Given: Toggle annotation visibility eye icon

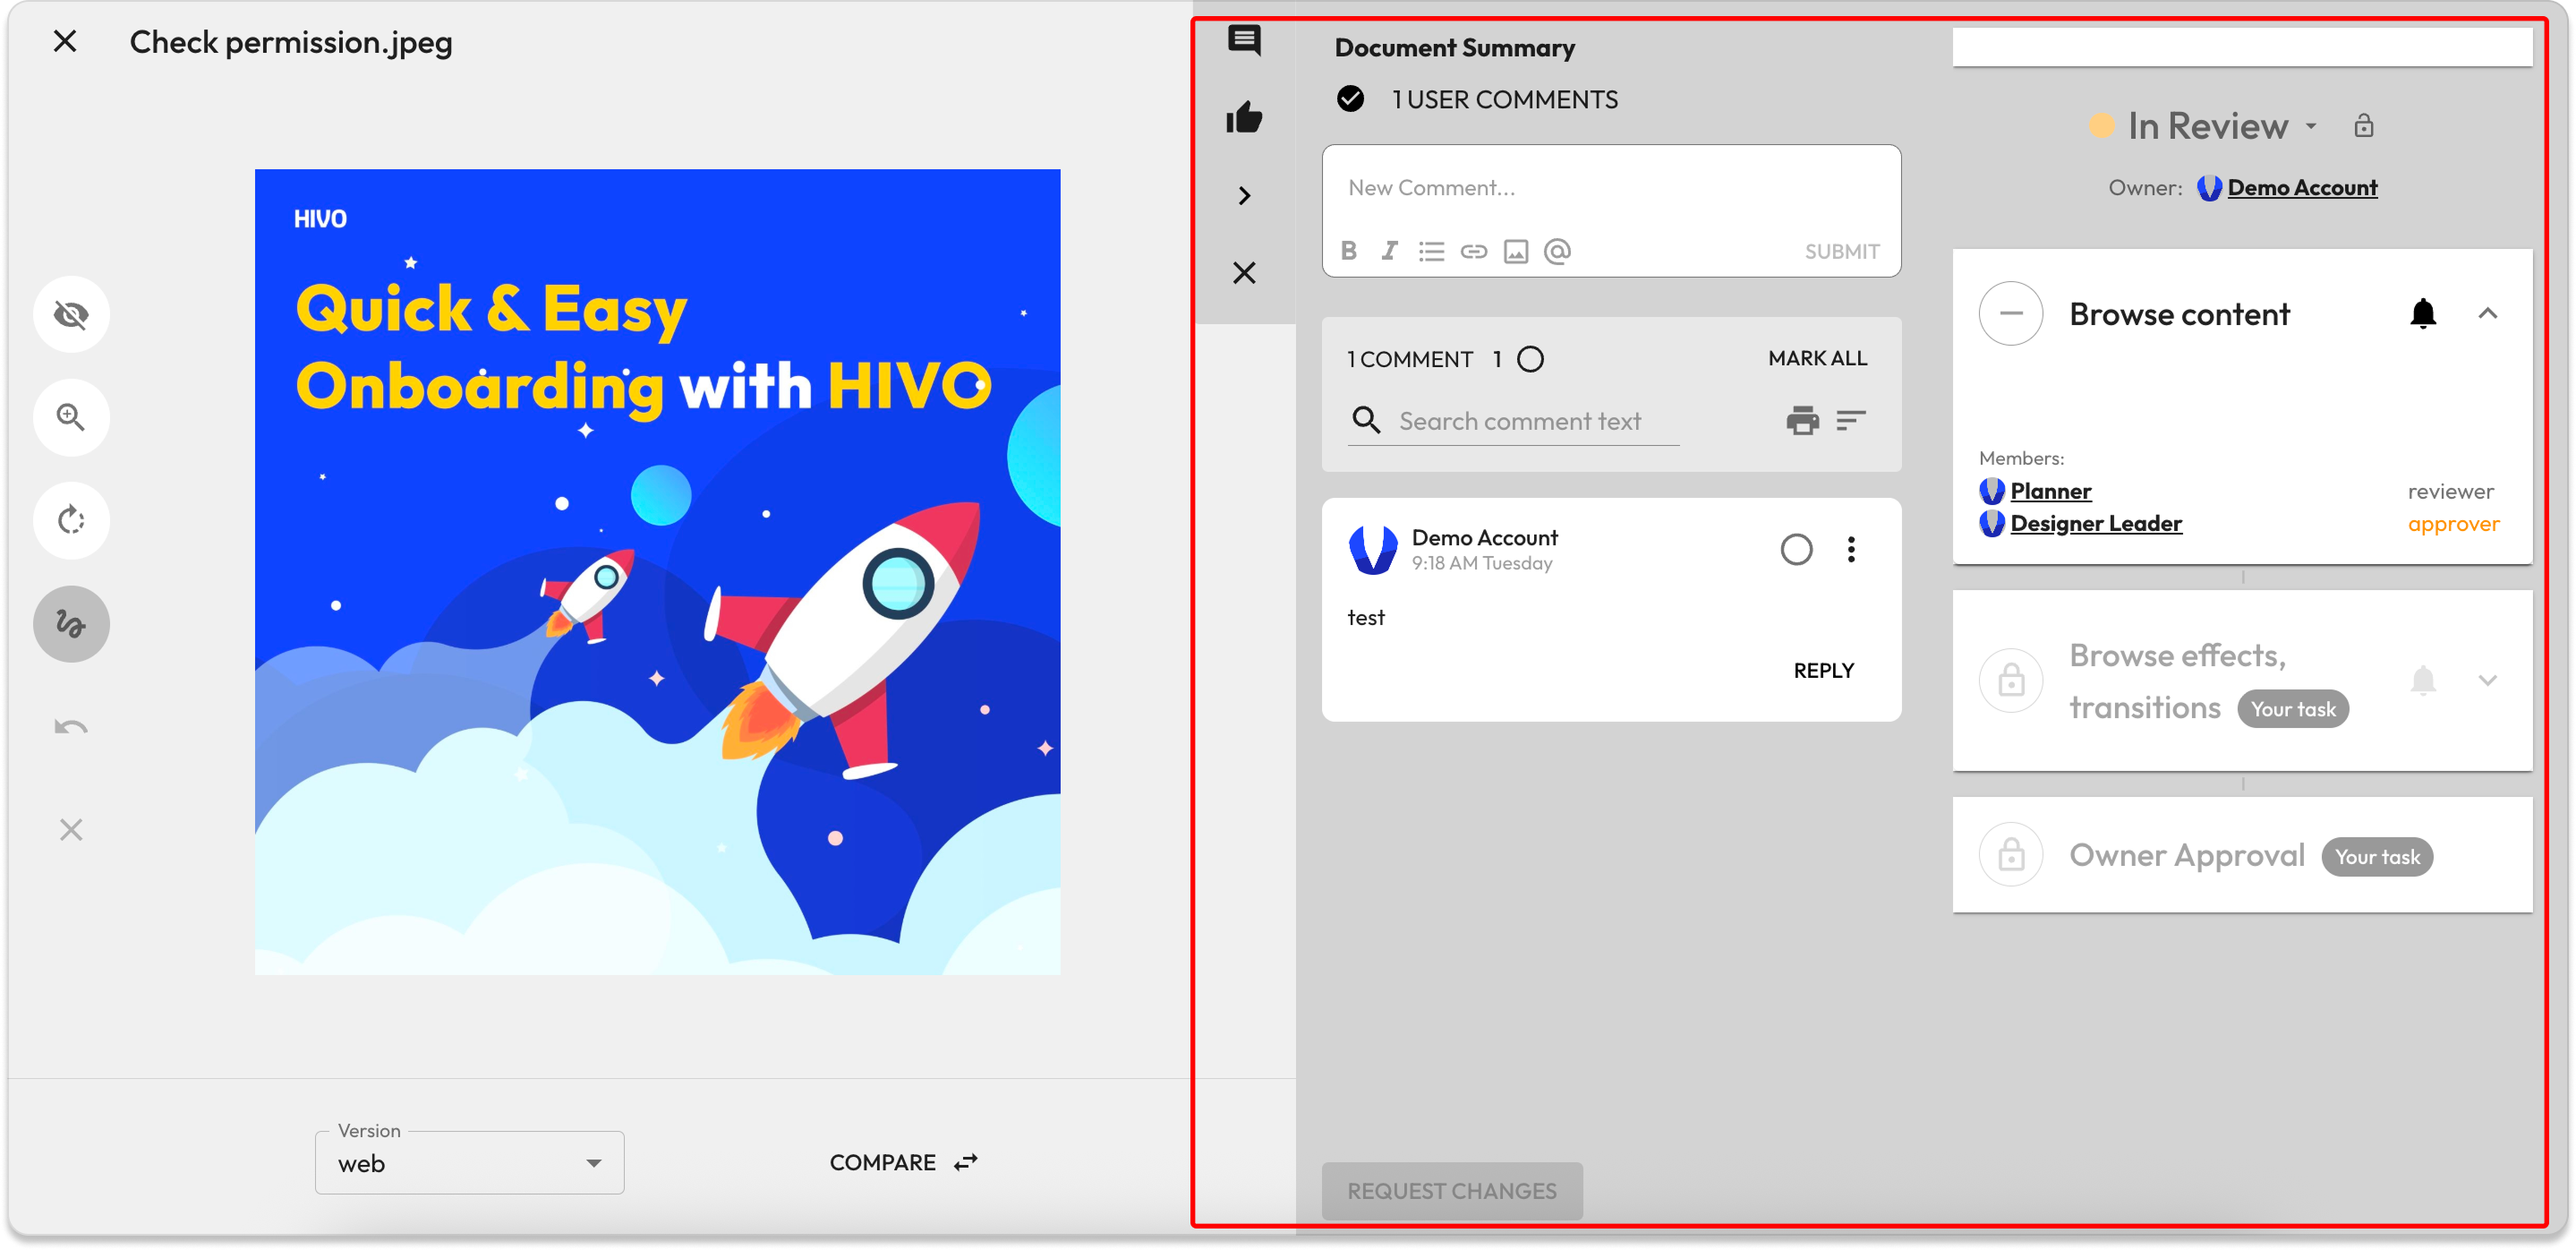Looking at the screenshot, I should (x=71, y=315).
